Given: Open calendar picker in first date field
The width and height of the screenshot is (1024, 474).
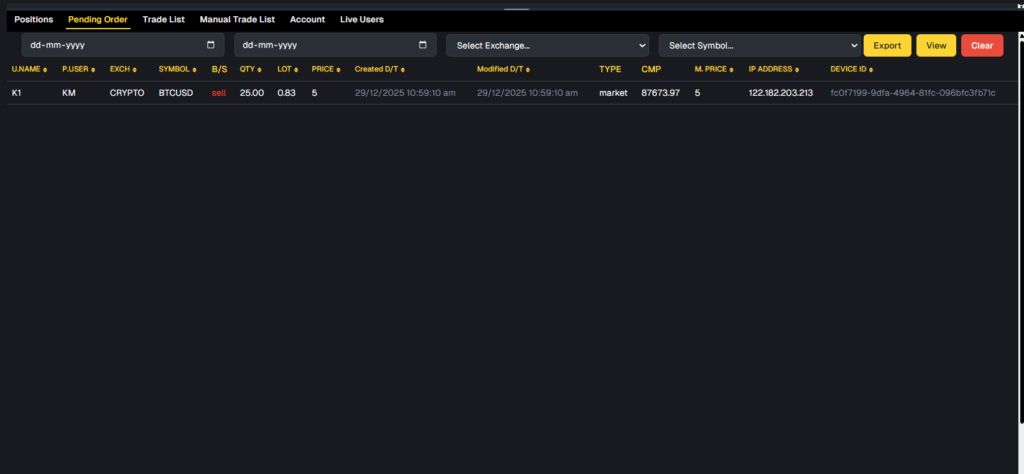Looking at the screenshot, I should pos(210,45).
